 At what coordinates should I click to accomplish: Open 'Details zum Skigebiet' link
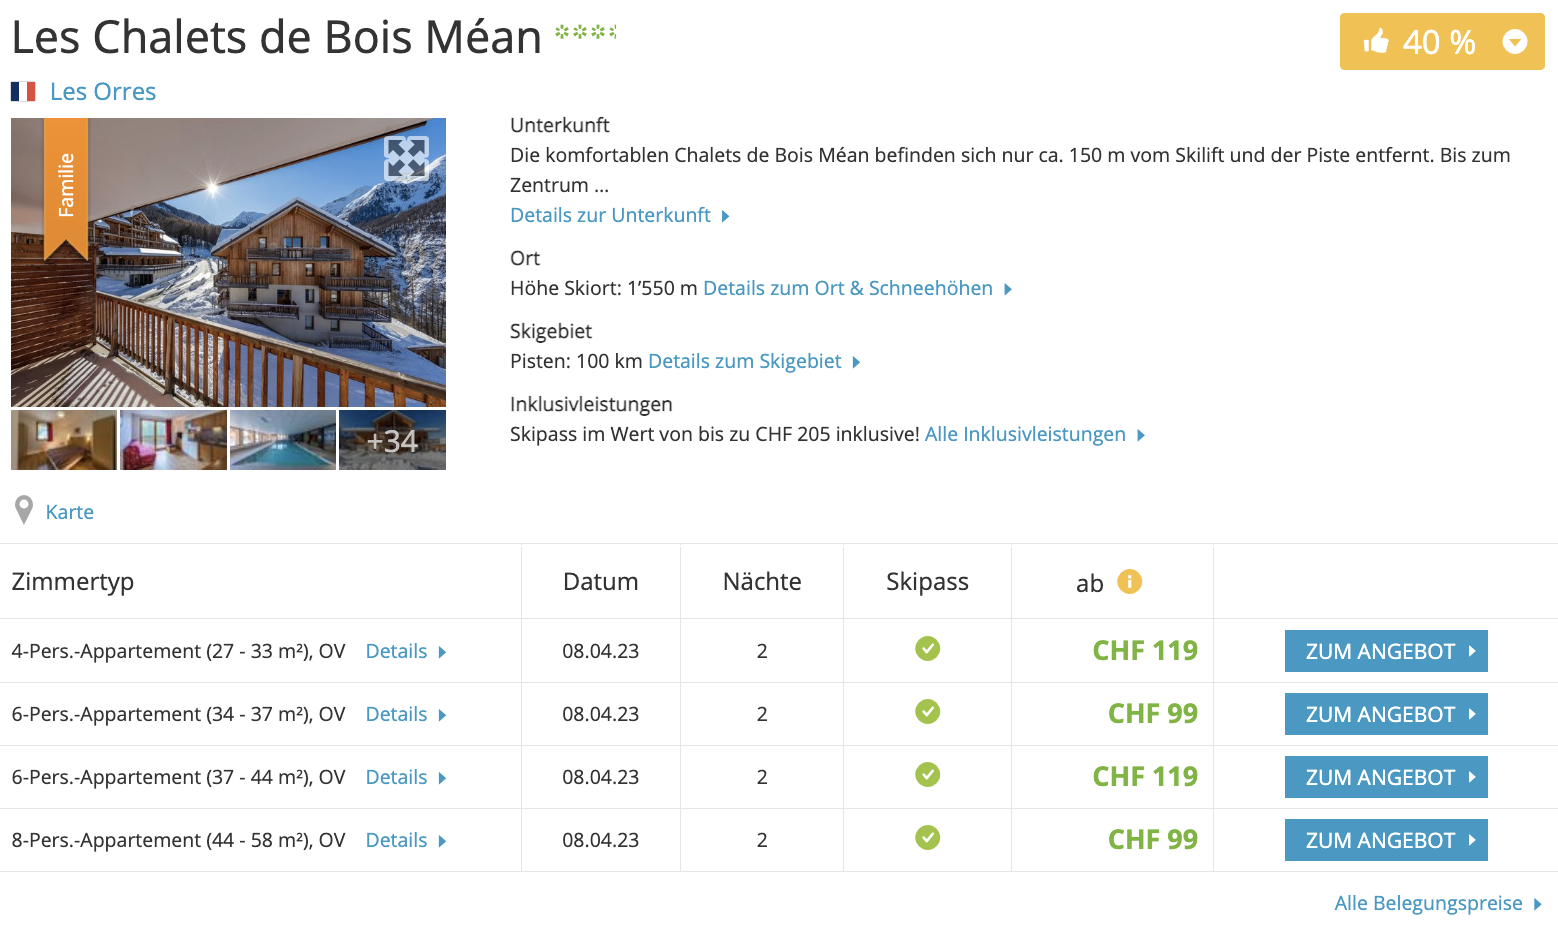pyautogui.click(x=754, y=361)
